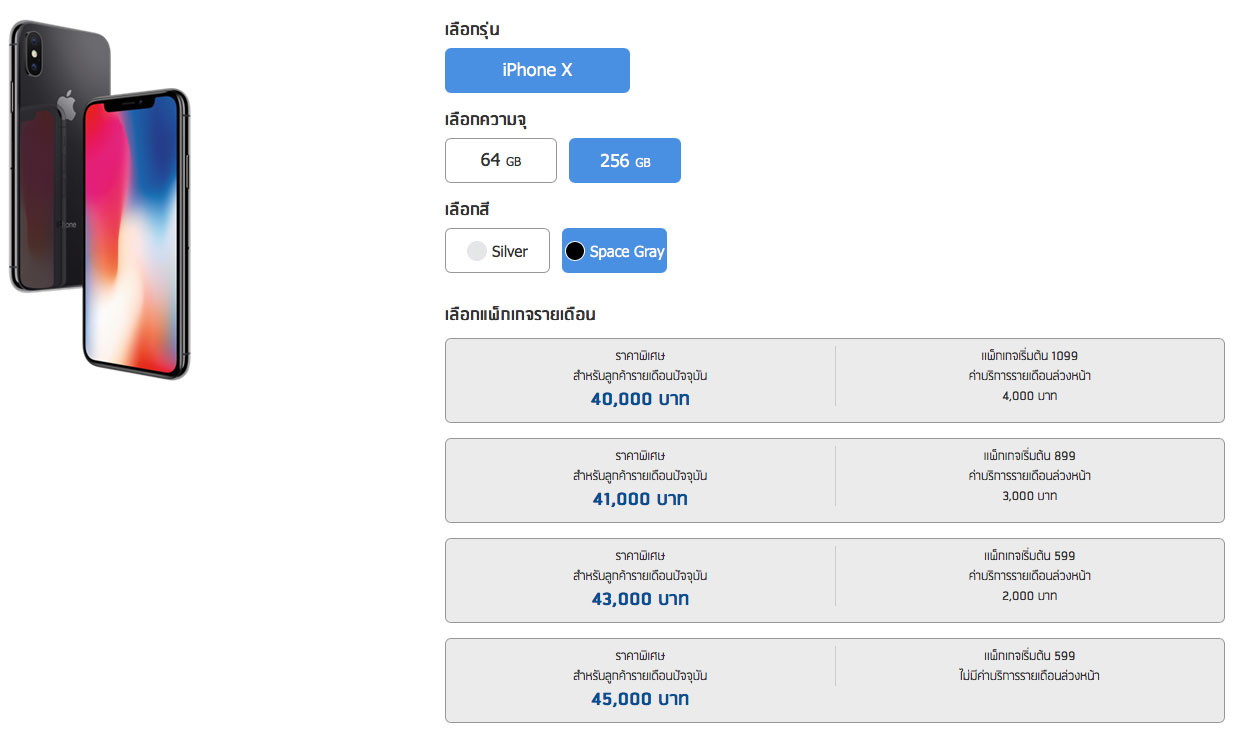This screenshot has height=737, width=1244.
Task: Pick the Silver color option
Action: 497,251
